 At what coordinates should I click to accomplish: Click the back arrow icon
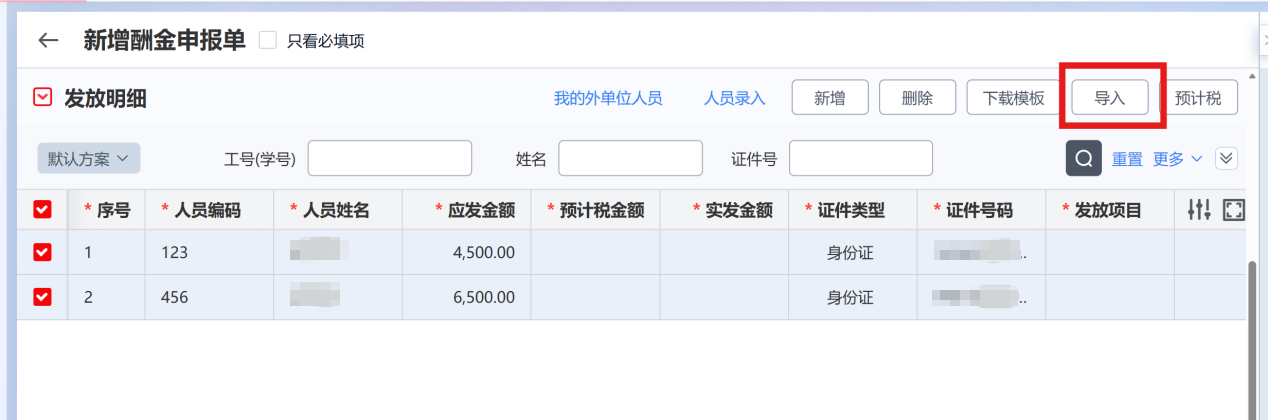(x=48, y=41)
